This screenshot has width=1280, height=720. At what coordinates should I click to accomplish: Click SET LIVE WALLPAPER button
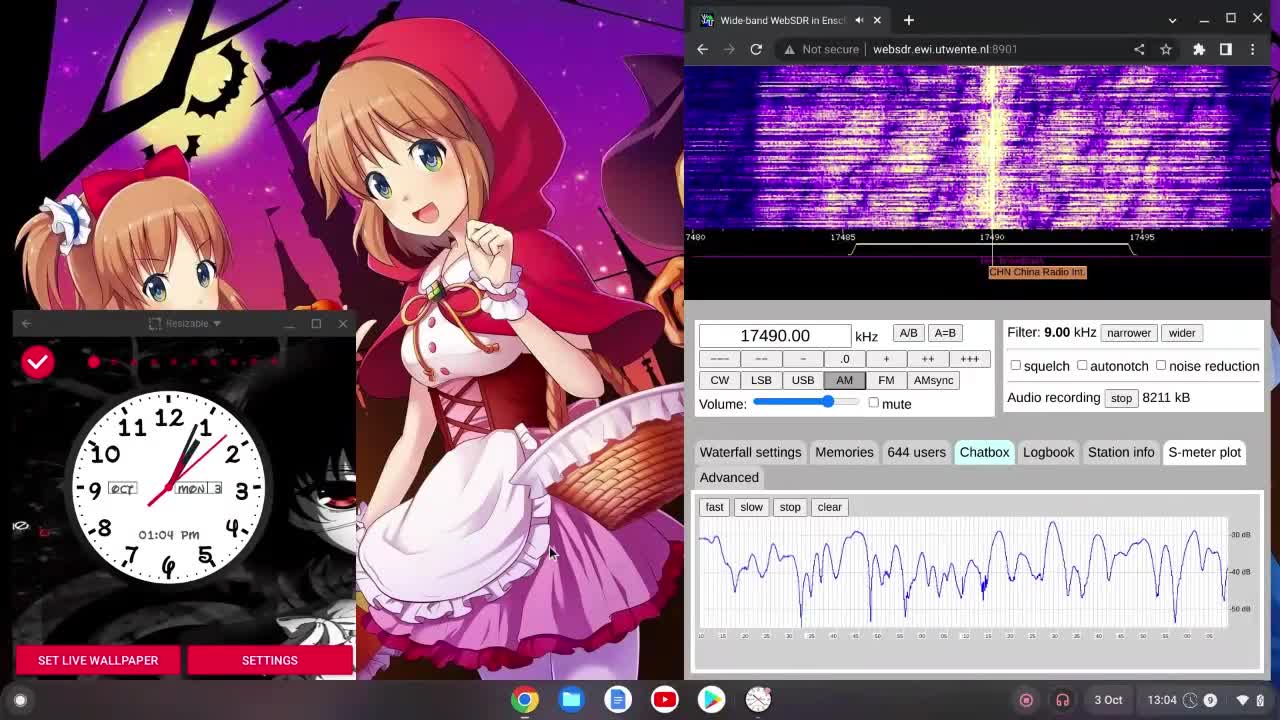(98, 660)
